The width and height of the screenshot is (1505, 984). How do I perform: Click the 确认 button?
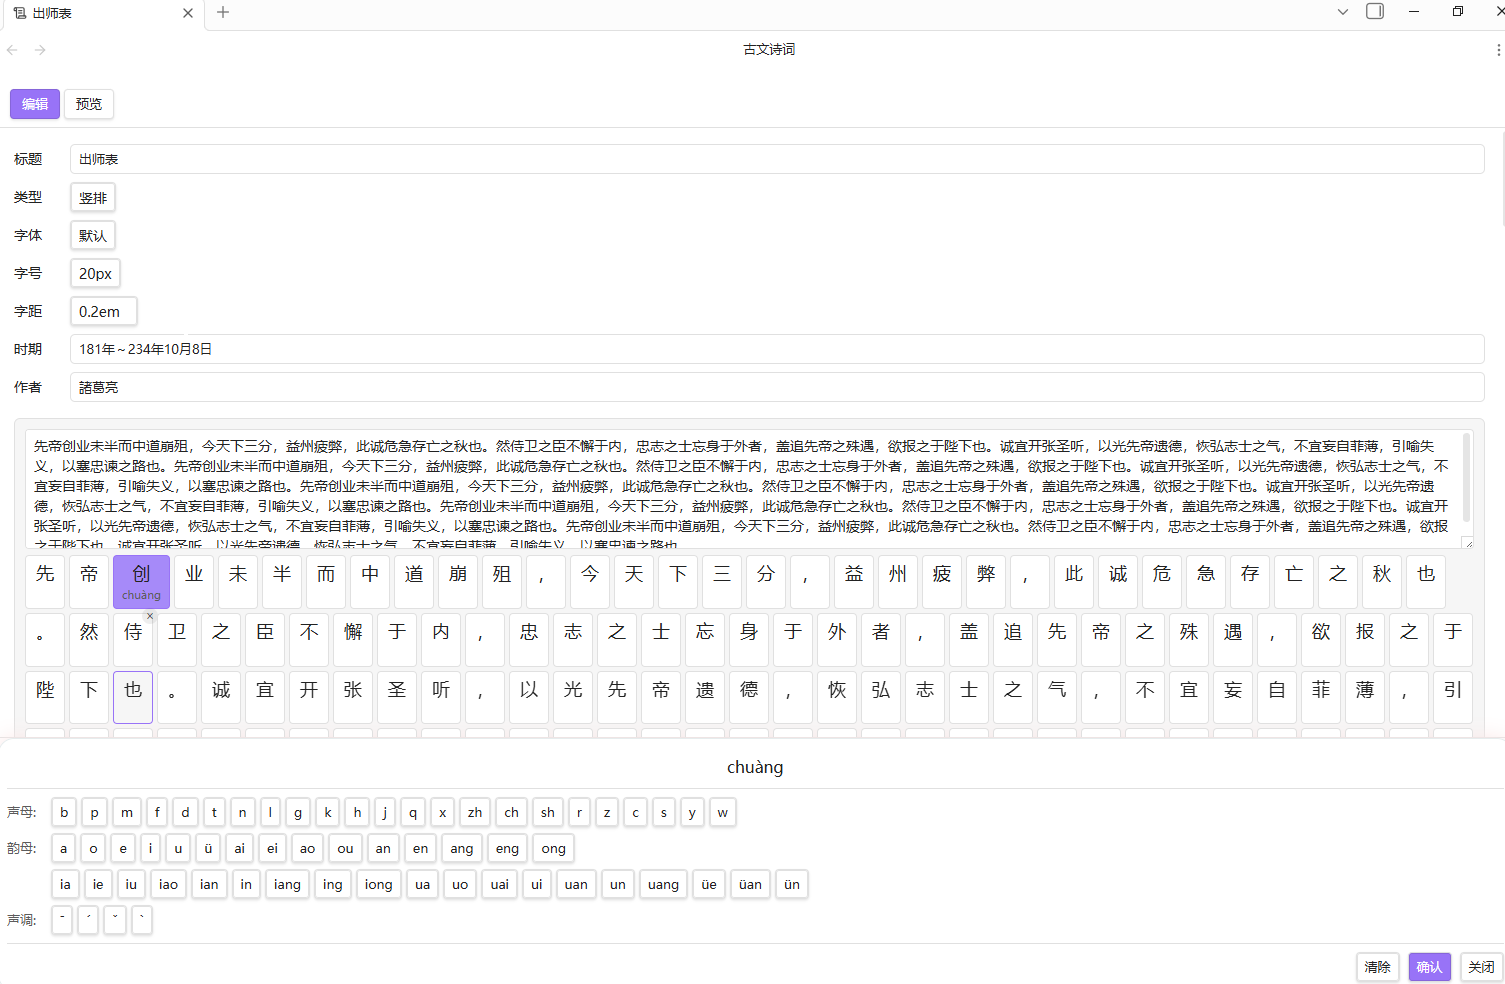pos(1430,967)
